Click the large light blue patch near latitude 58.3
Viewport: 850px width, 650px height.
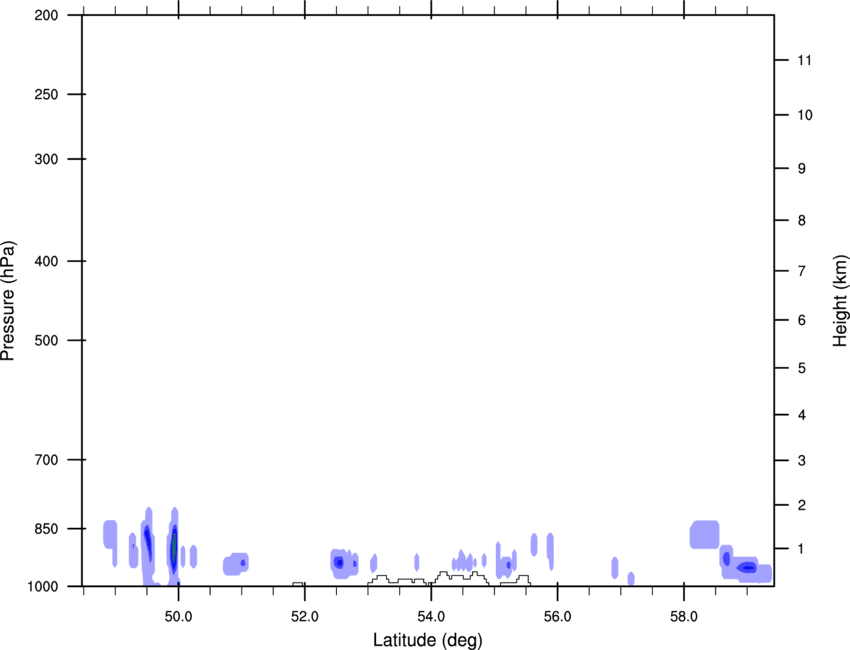(x=704, y=534)
